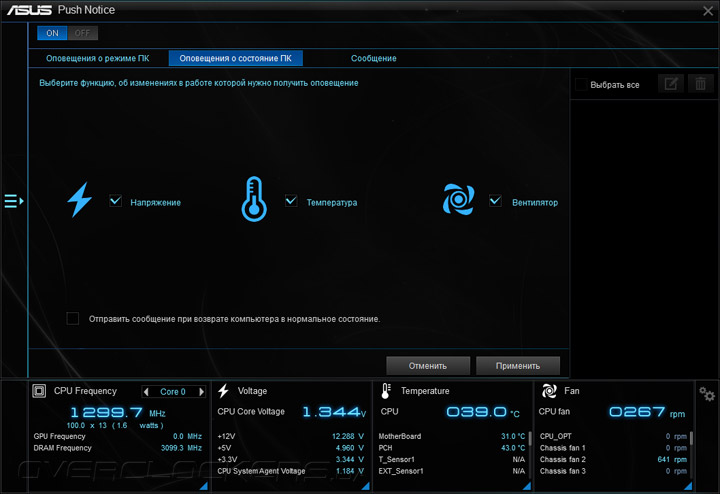Image resolution: width=720 pixels, height=494 pixels.
Task: Click the Core 0 selector label
Action: click(x=173, y=392)
